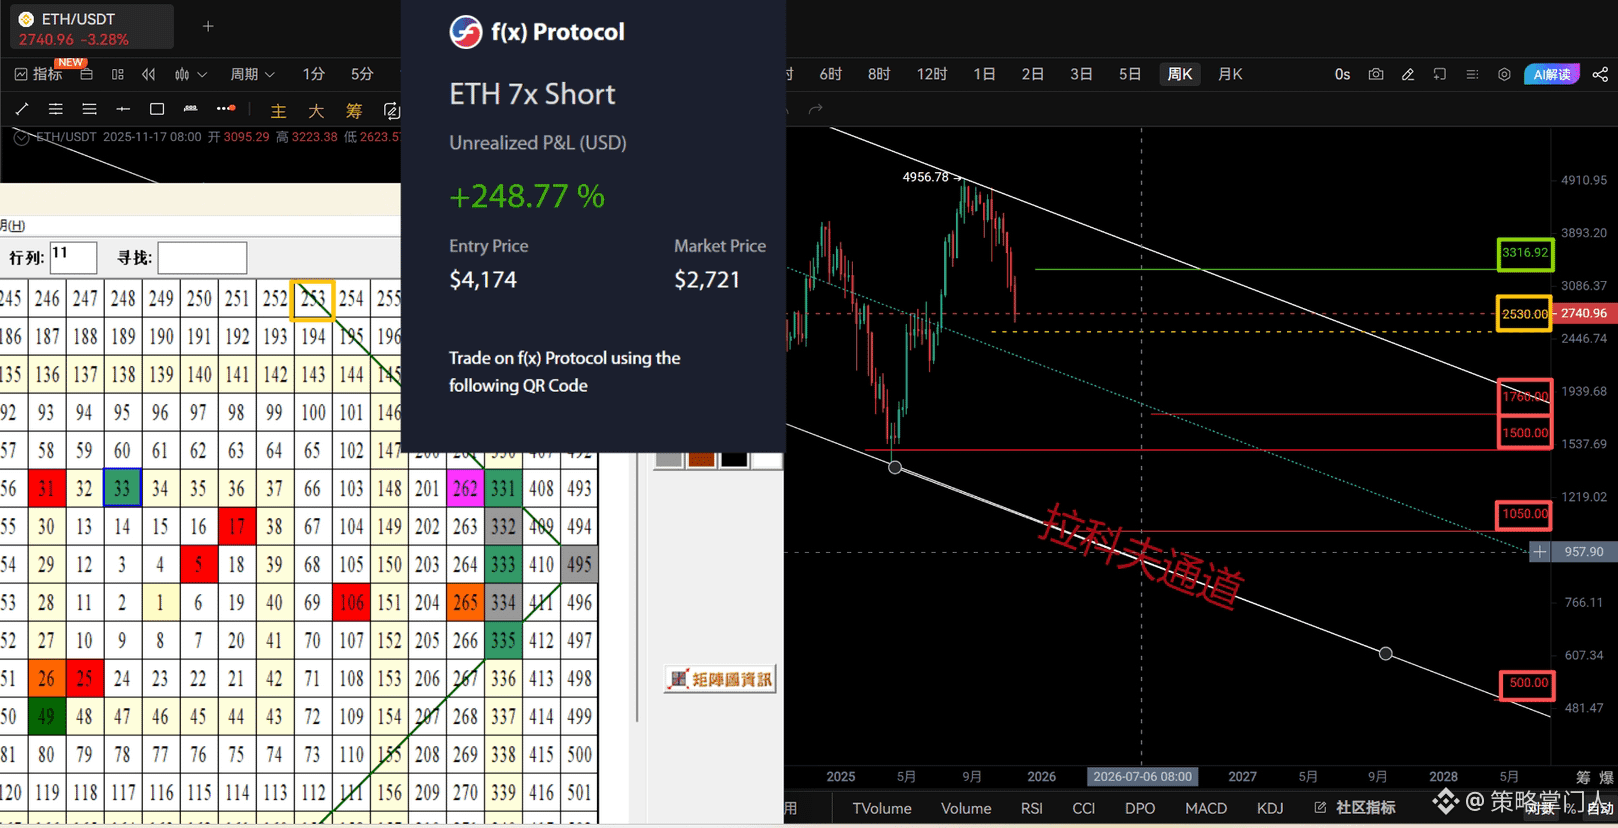
Task: Select the 5分 timeframe
Action: [362, 74]
